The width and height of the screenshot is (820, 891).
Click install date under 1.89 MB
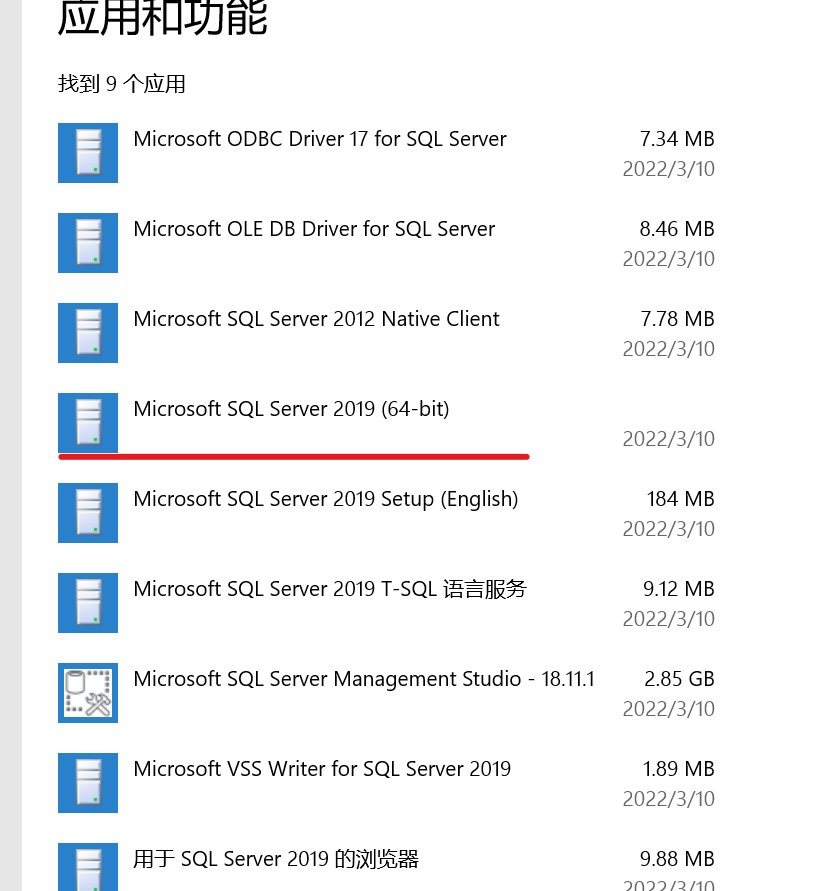tap(669, 799)
